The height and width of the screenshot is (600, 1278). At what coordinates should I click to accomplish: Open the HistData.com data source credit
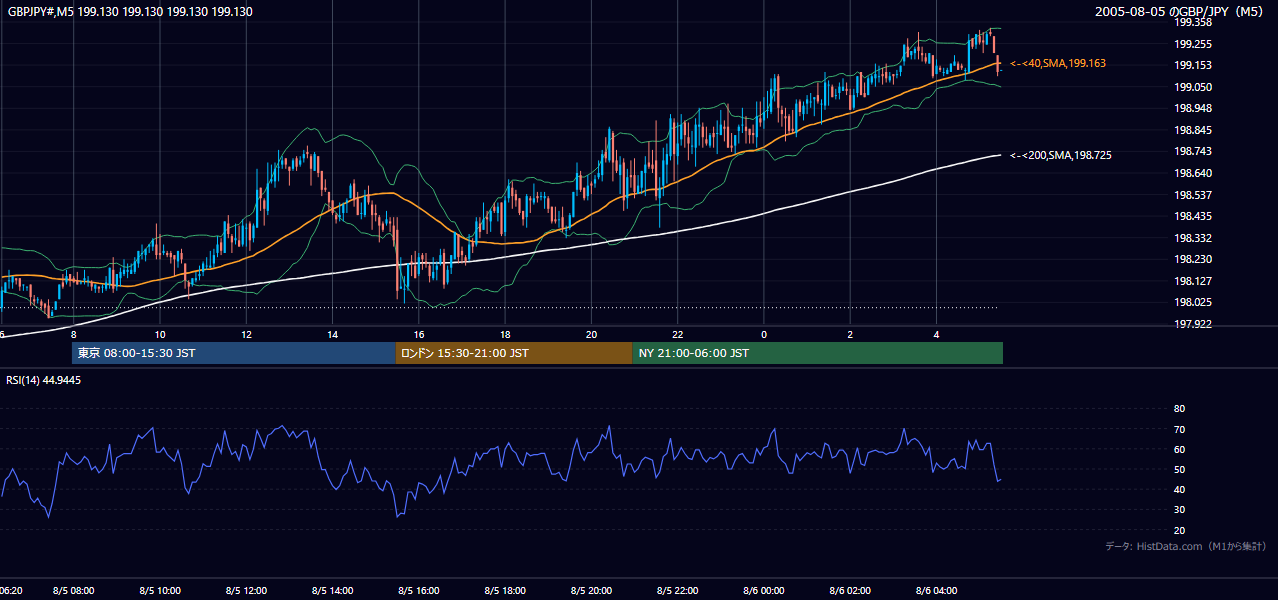[1186, 546]
